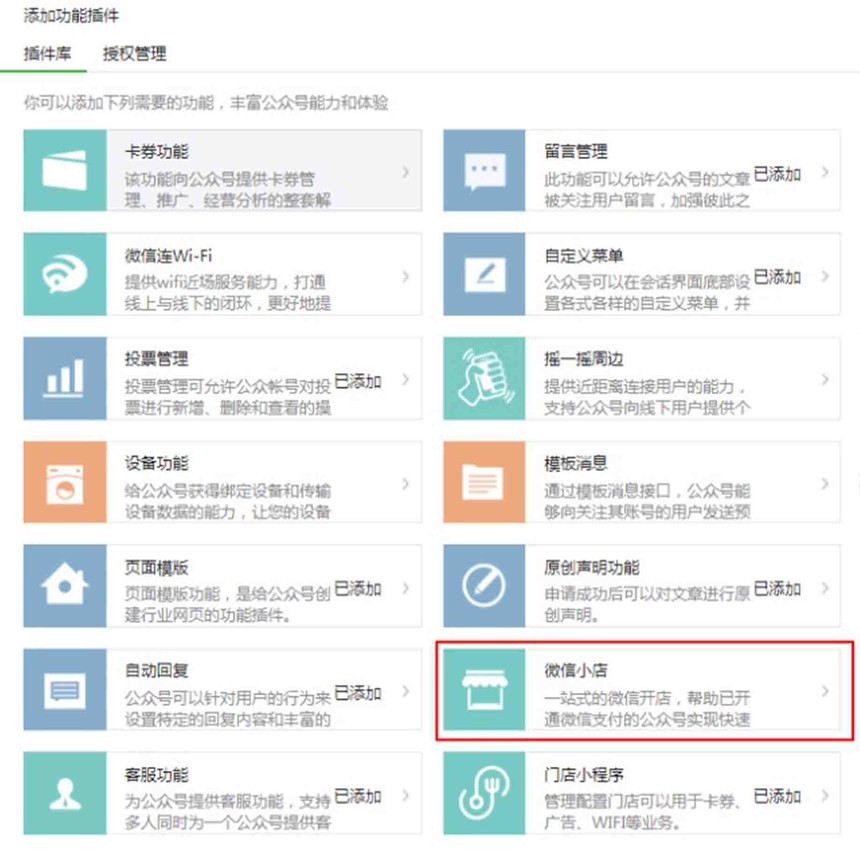860x852 pixels.
Task: Open the 门店小程序 plugin title
Action: tap(584, 775)
